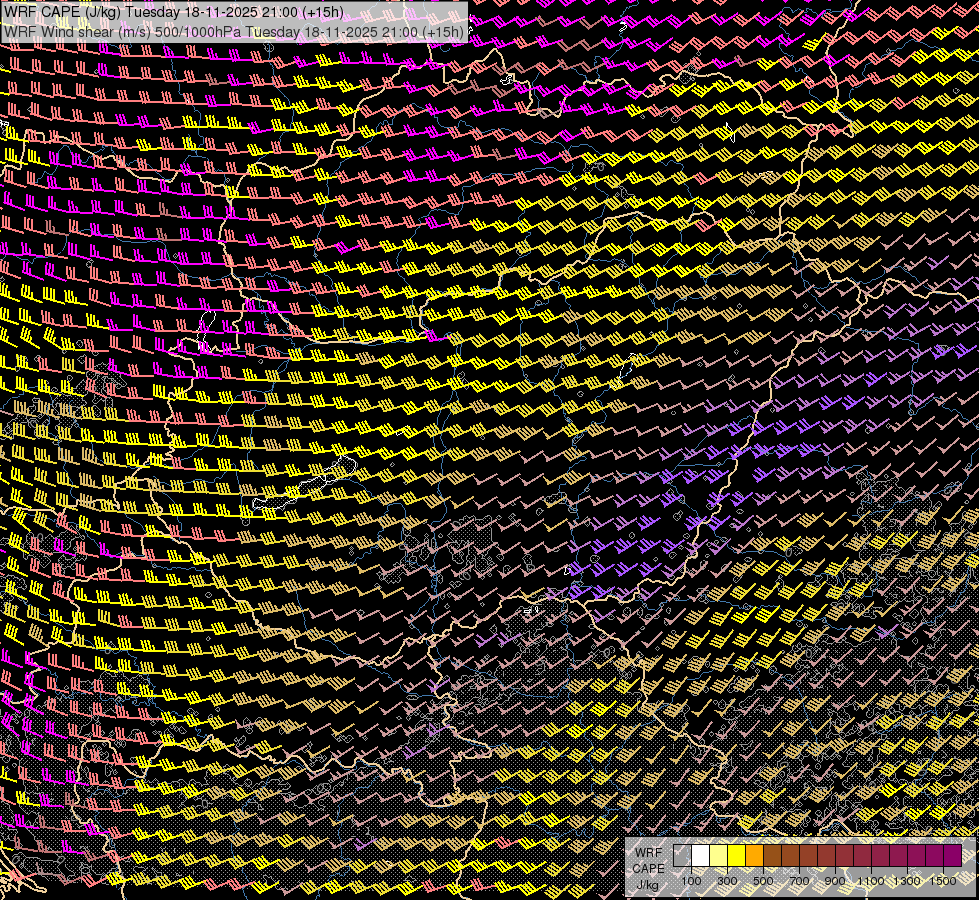Click the WRF Wind shear 500/1000hPa title line
Viewport: 979px width, 900px height.
tap(234, 32)
